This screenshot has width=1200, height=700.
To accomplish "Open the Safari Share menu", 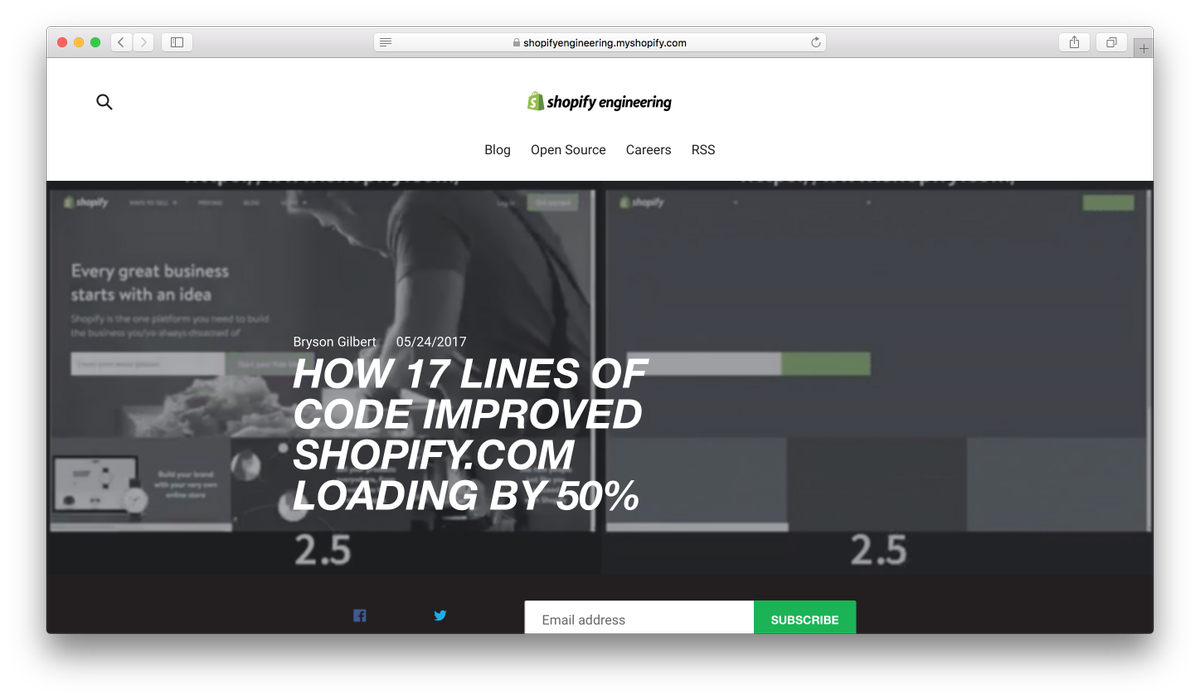I will coord(1074,42).
